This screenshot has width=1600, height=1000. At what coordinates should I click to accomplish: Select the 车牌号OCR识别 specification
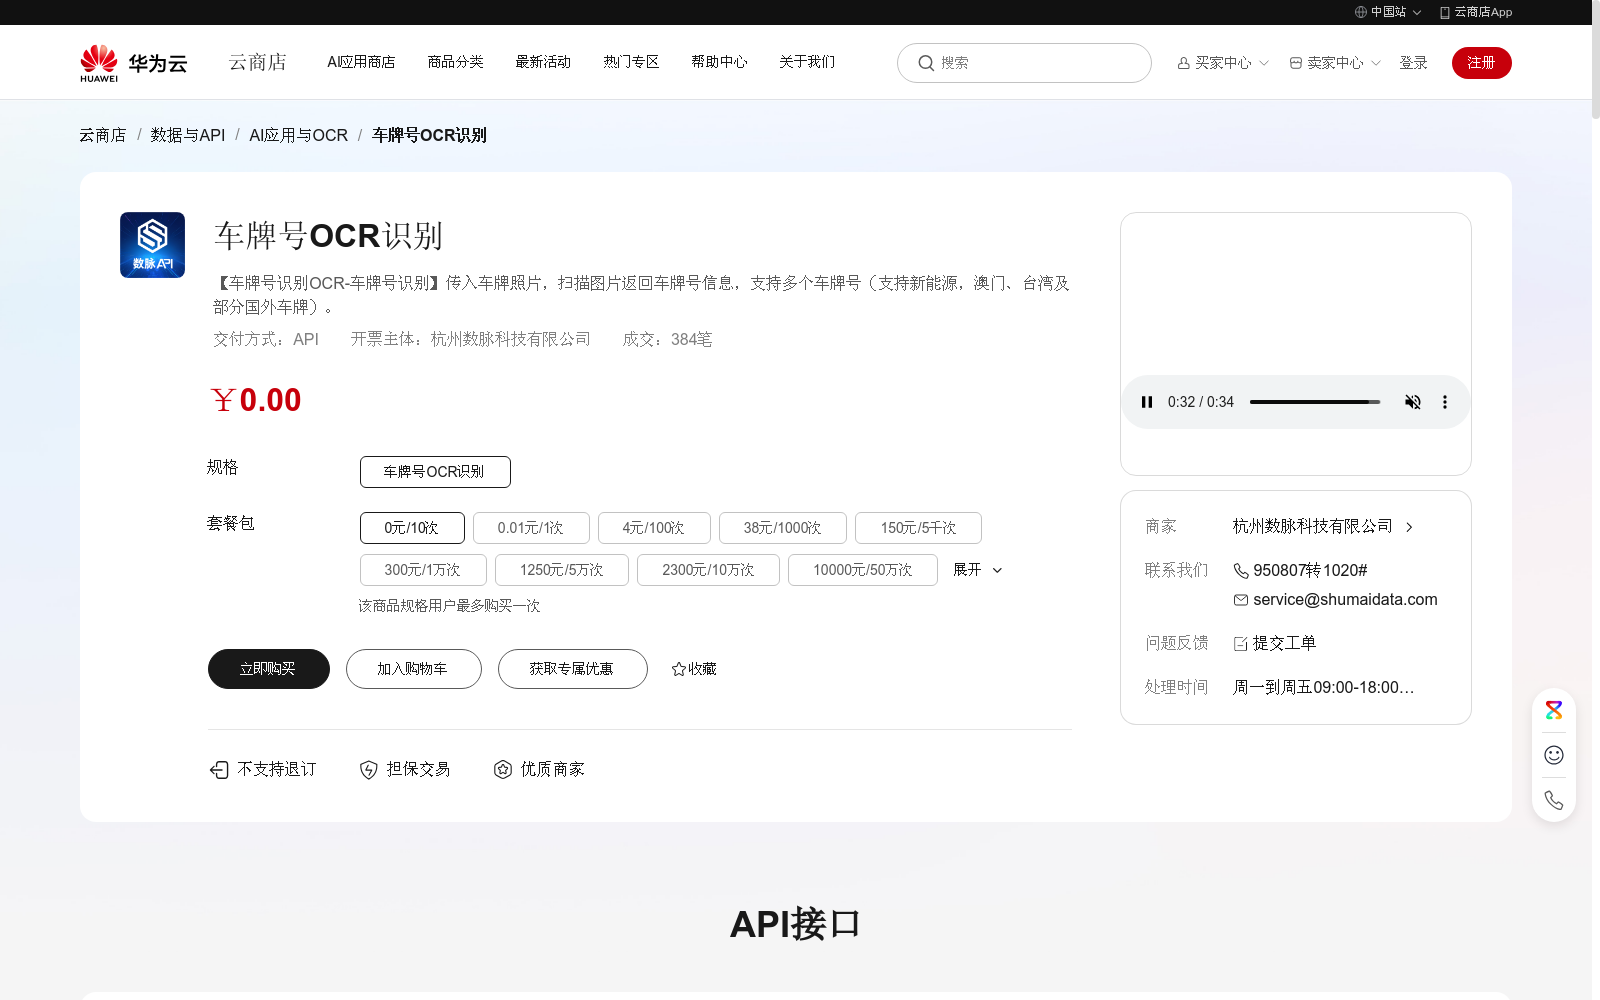coord(435,472)
